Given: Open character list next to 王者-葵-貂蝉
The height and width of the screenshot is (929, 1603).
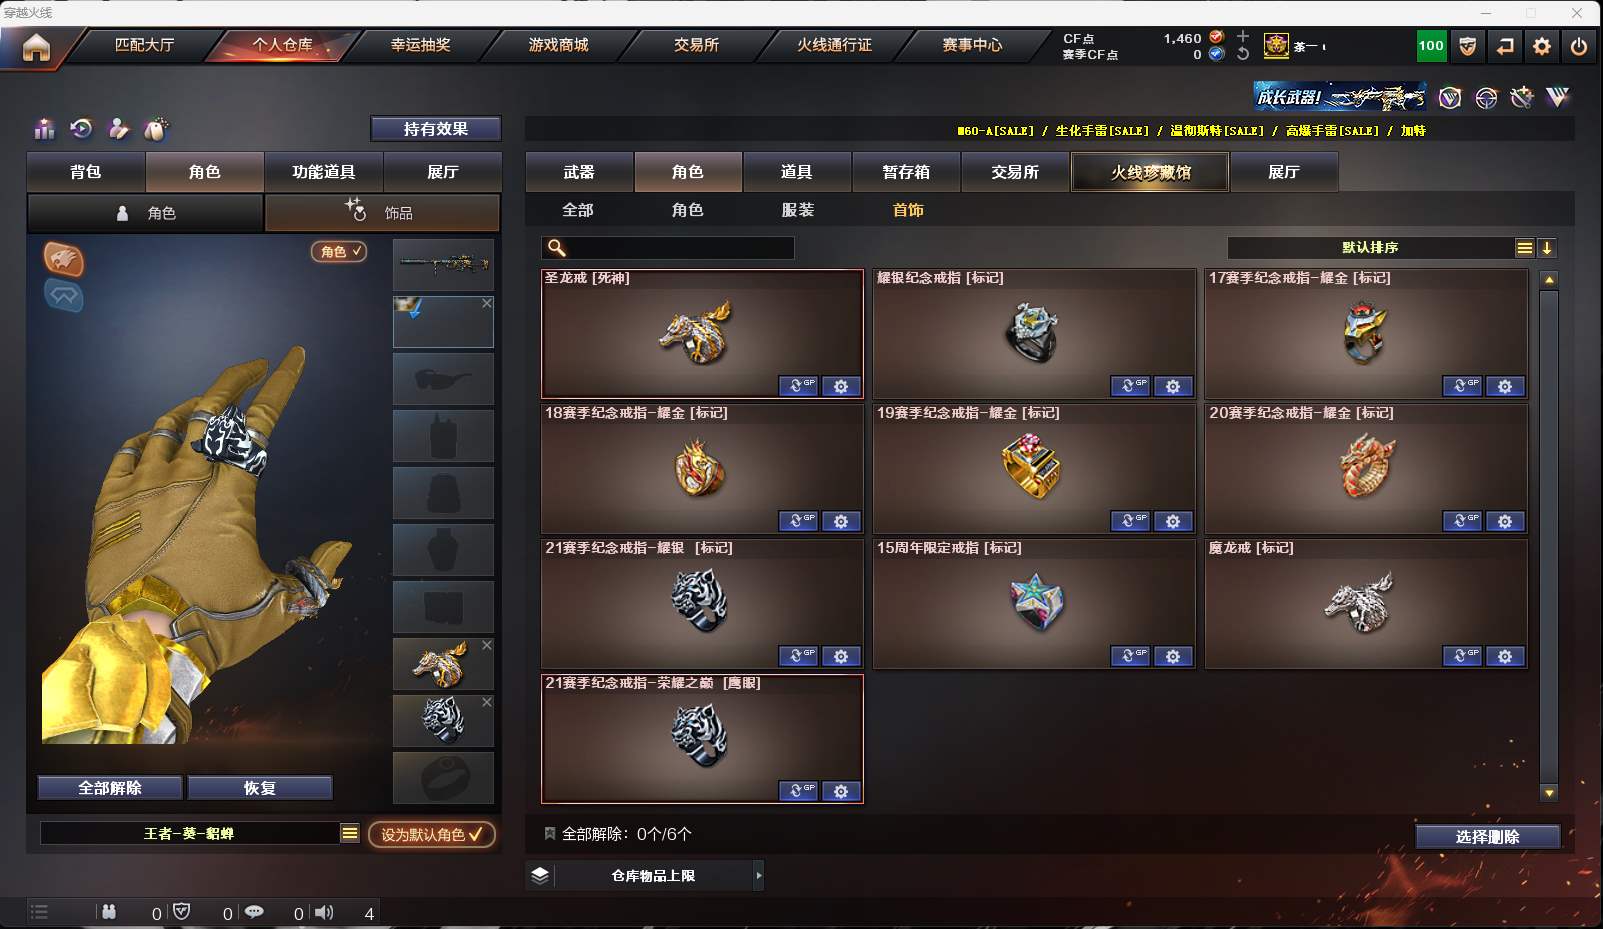Looking at the screenshot, I should pyautogui.click(x=349, y=833).
